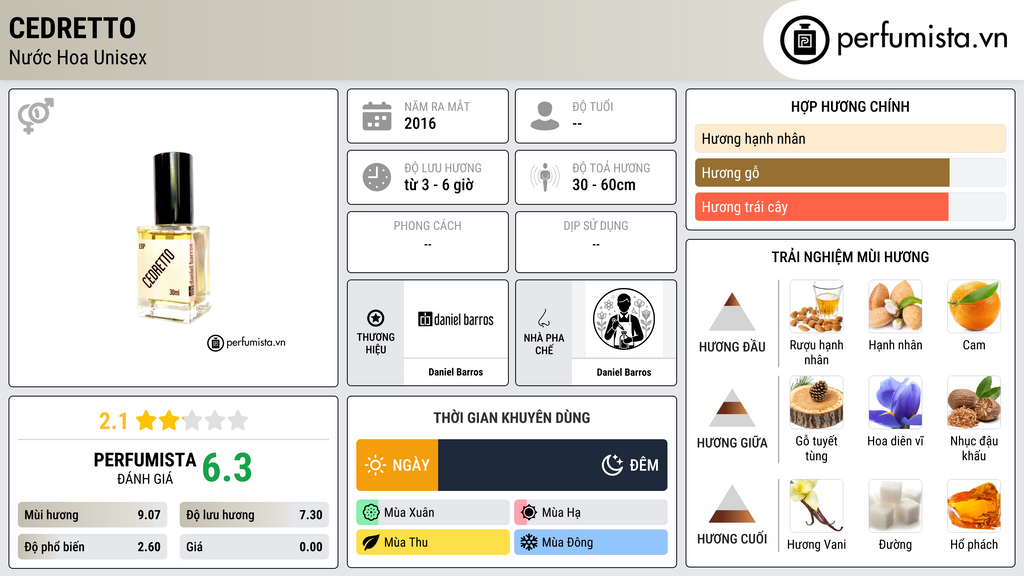Click the Hợp hương chính heading
1024x576 pixels.
click(x=850, y=106)
